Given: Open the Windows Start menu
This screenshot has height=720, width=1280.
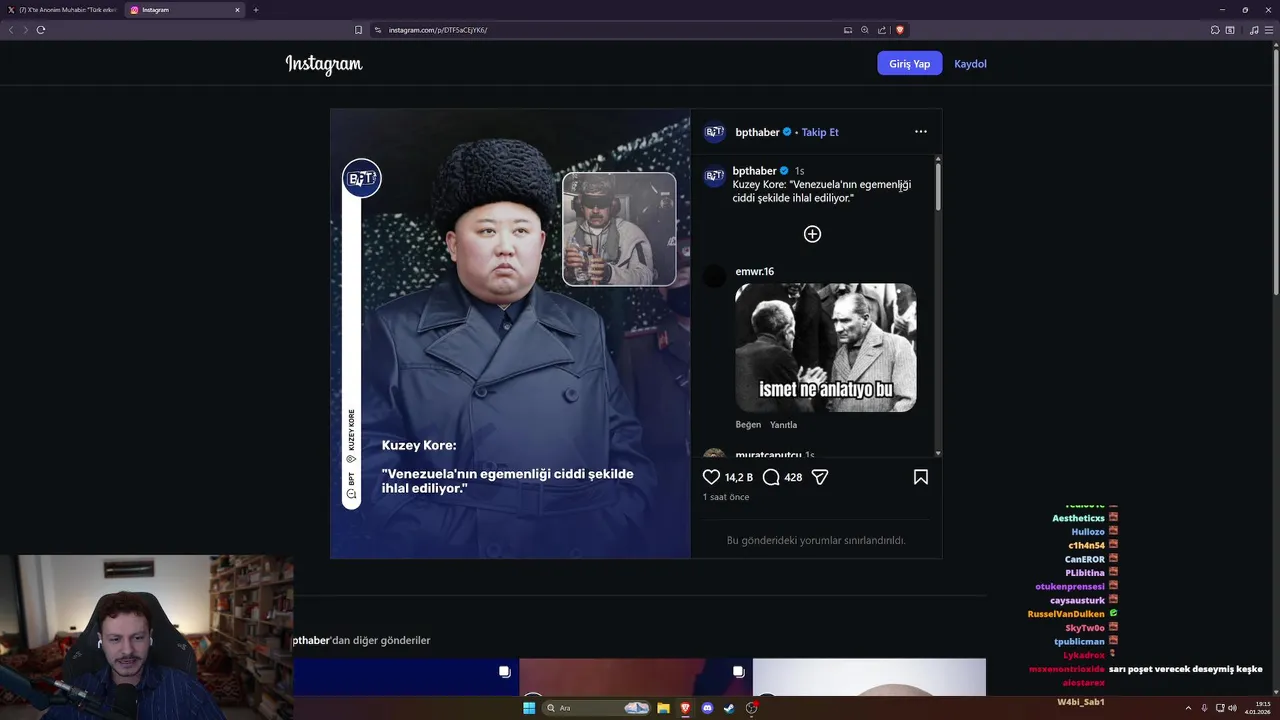Looking at the screenshot, I should [529, 708].
